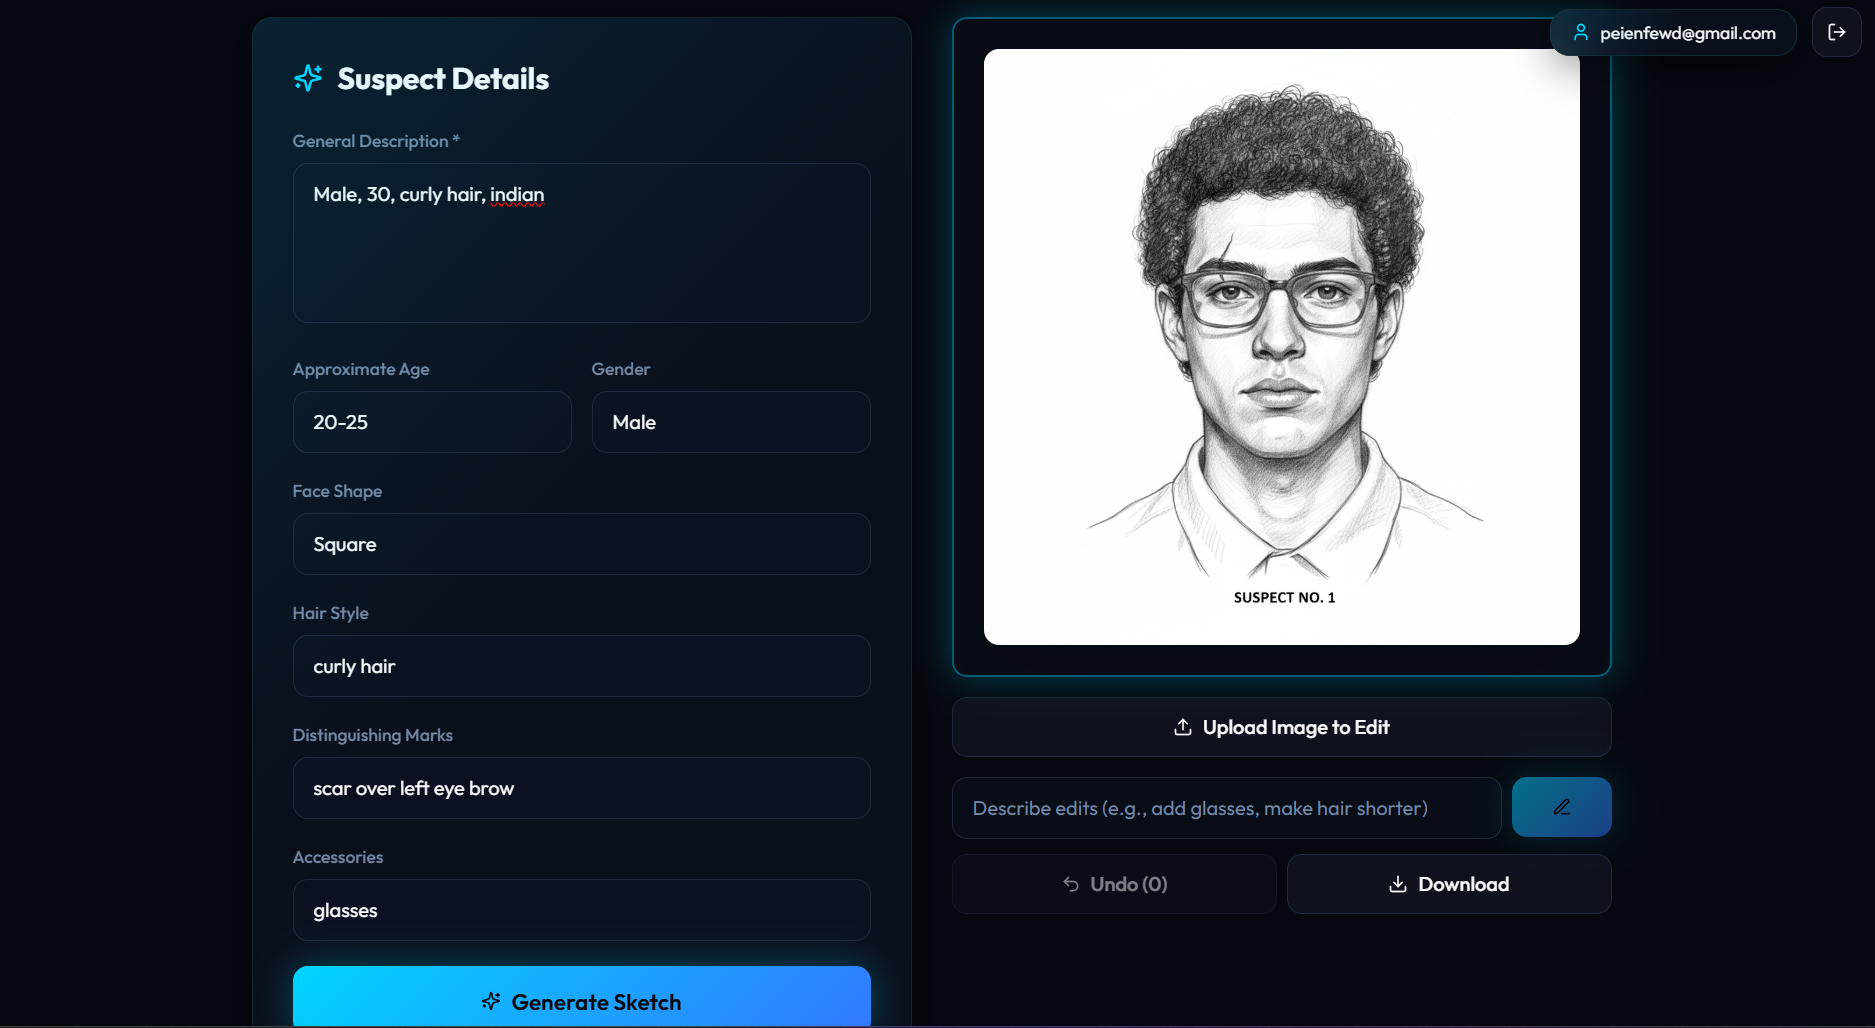Click the Hair Style field
The height and width of the screenshot is (1028, 1875).
tap(581, 666)
